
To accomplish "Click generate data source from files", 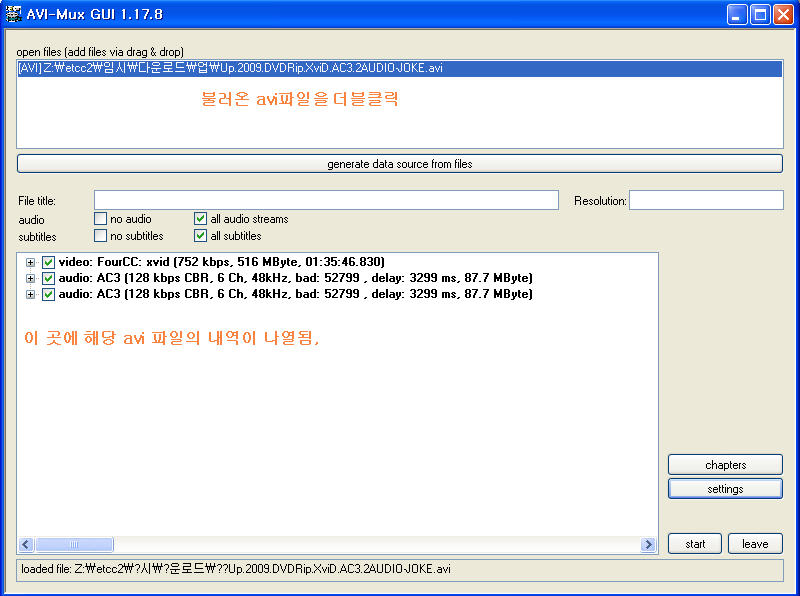I will [399, 164].
